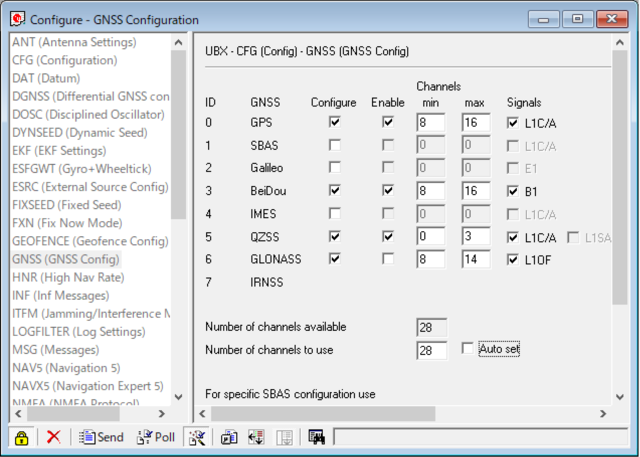Click the greyed-out table icon before the binoculars
The image size is (640, 457).
284,437
